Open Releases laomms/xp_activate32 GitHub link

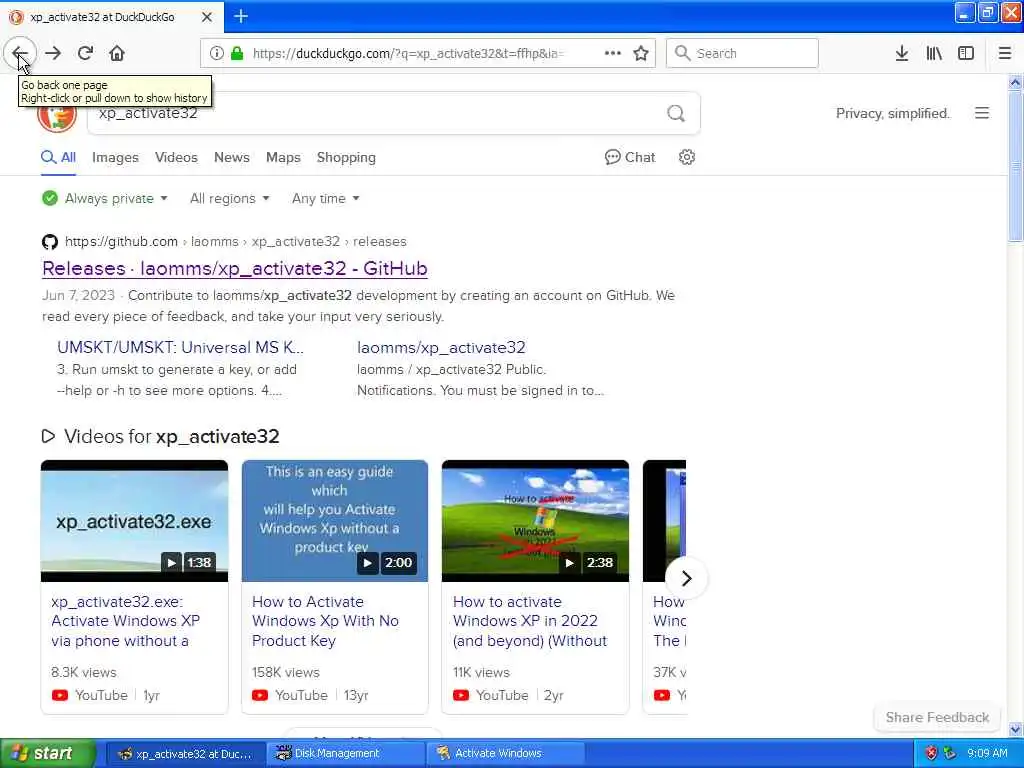tap(234, 268)
